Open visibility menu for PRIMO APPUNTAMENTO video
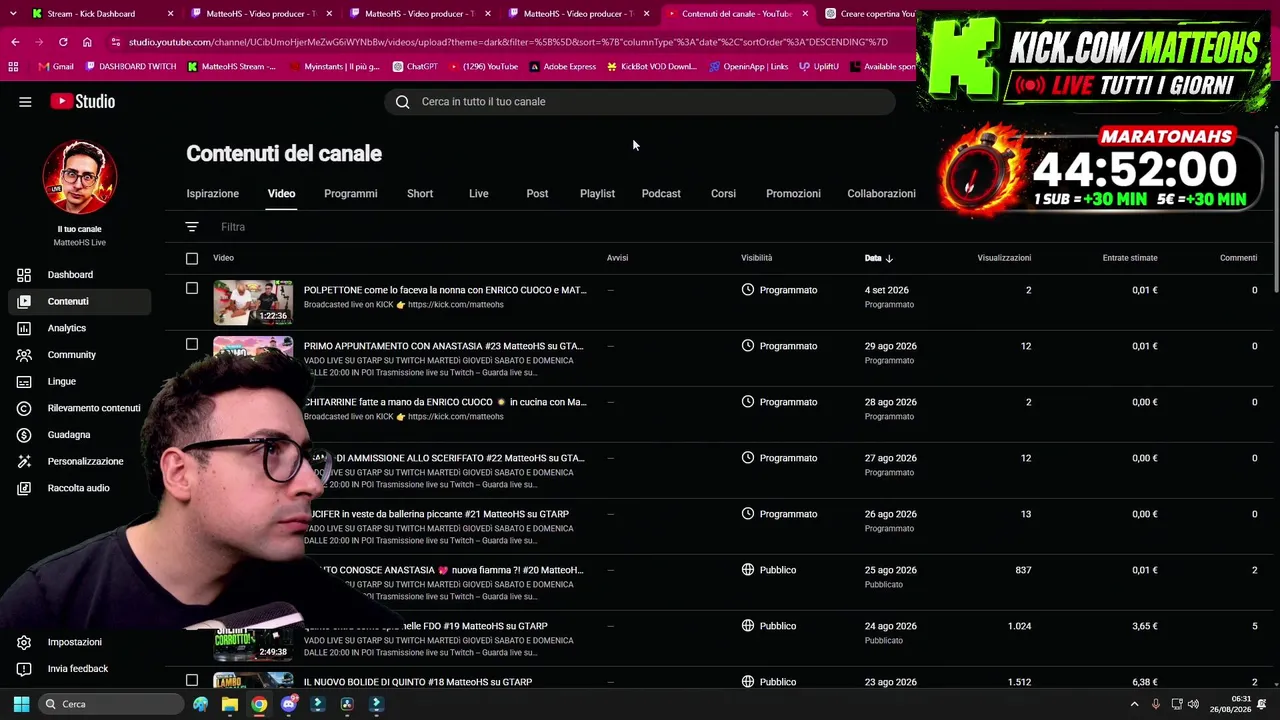This screenshot has width=1280, height=720. [x=781, y=346]
